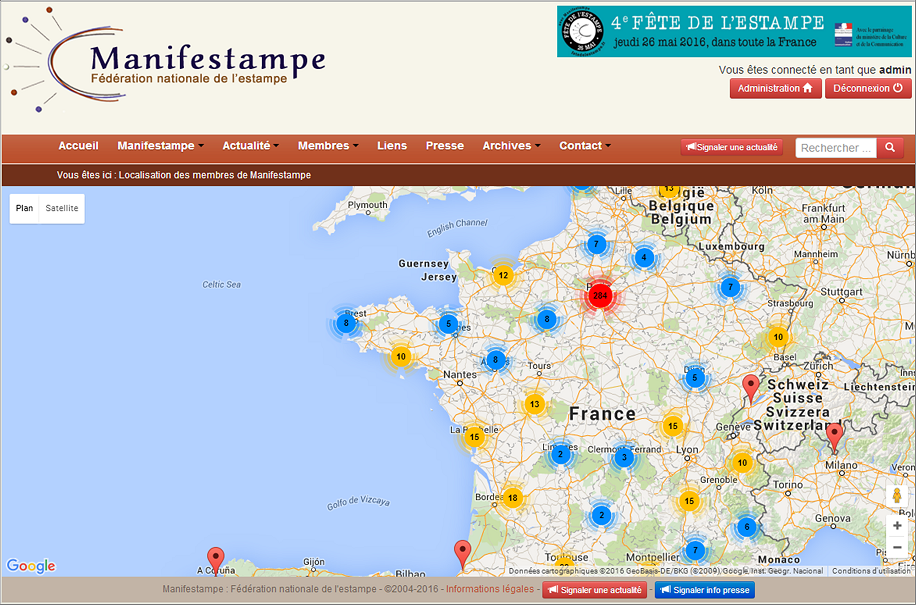This screenshot has width=916, height=605.
Task: Open the Informations légales footer link
Action: [490, 590]
